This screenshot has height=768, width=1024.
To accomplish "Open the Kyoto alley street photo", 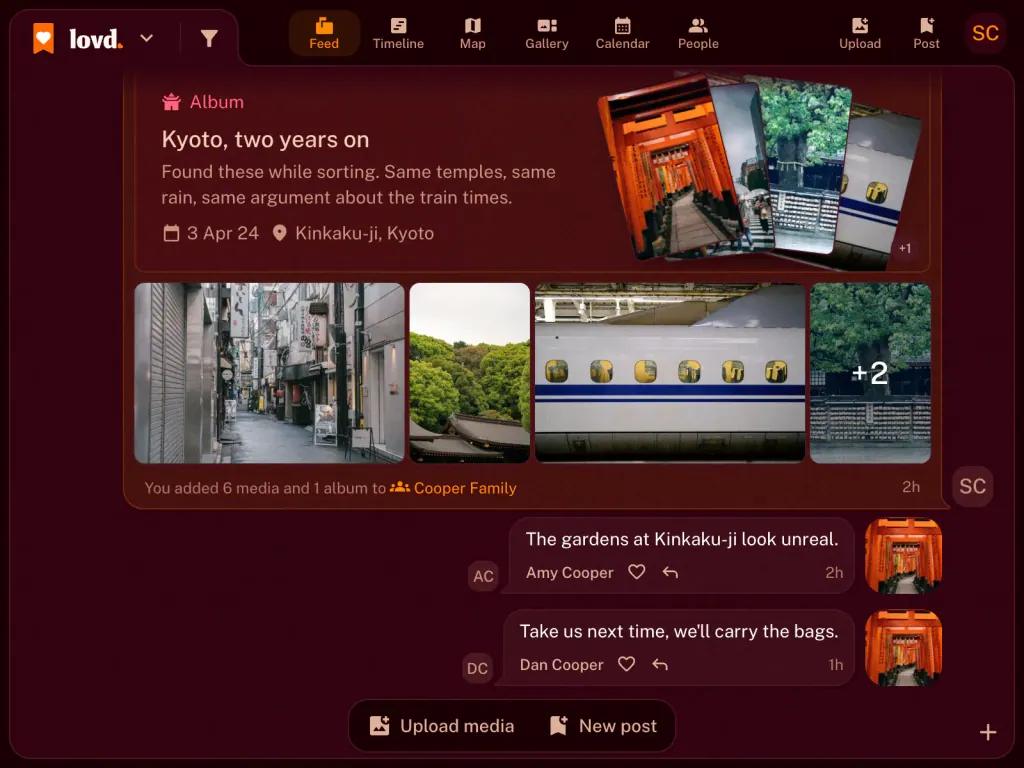I will click(x=269, y=373).
